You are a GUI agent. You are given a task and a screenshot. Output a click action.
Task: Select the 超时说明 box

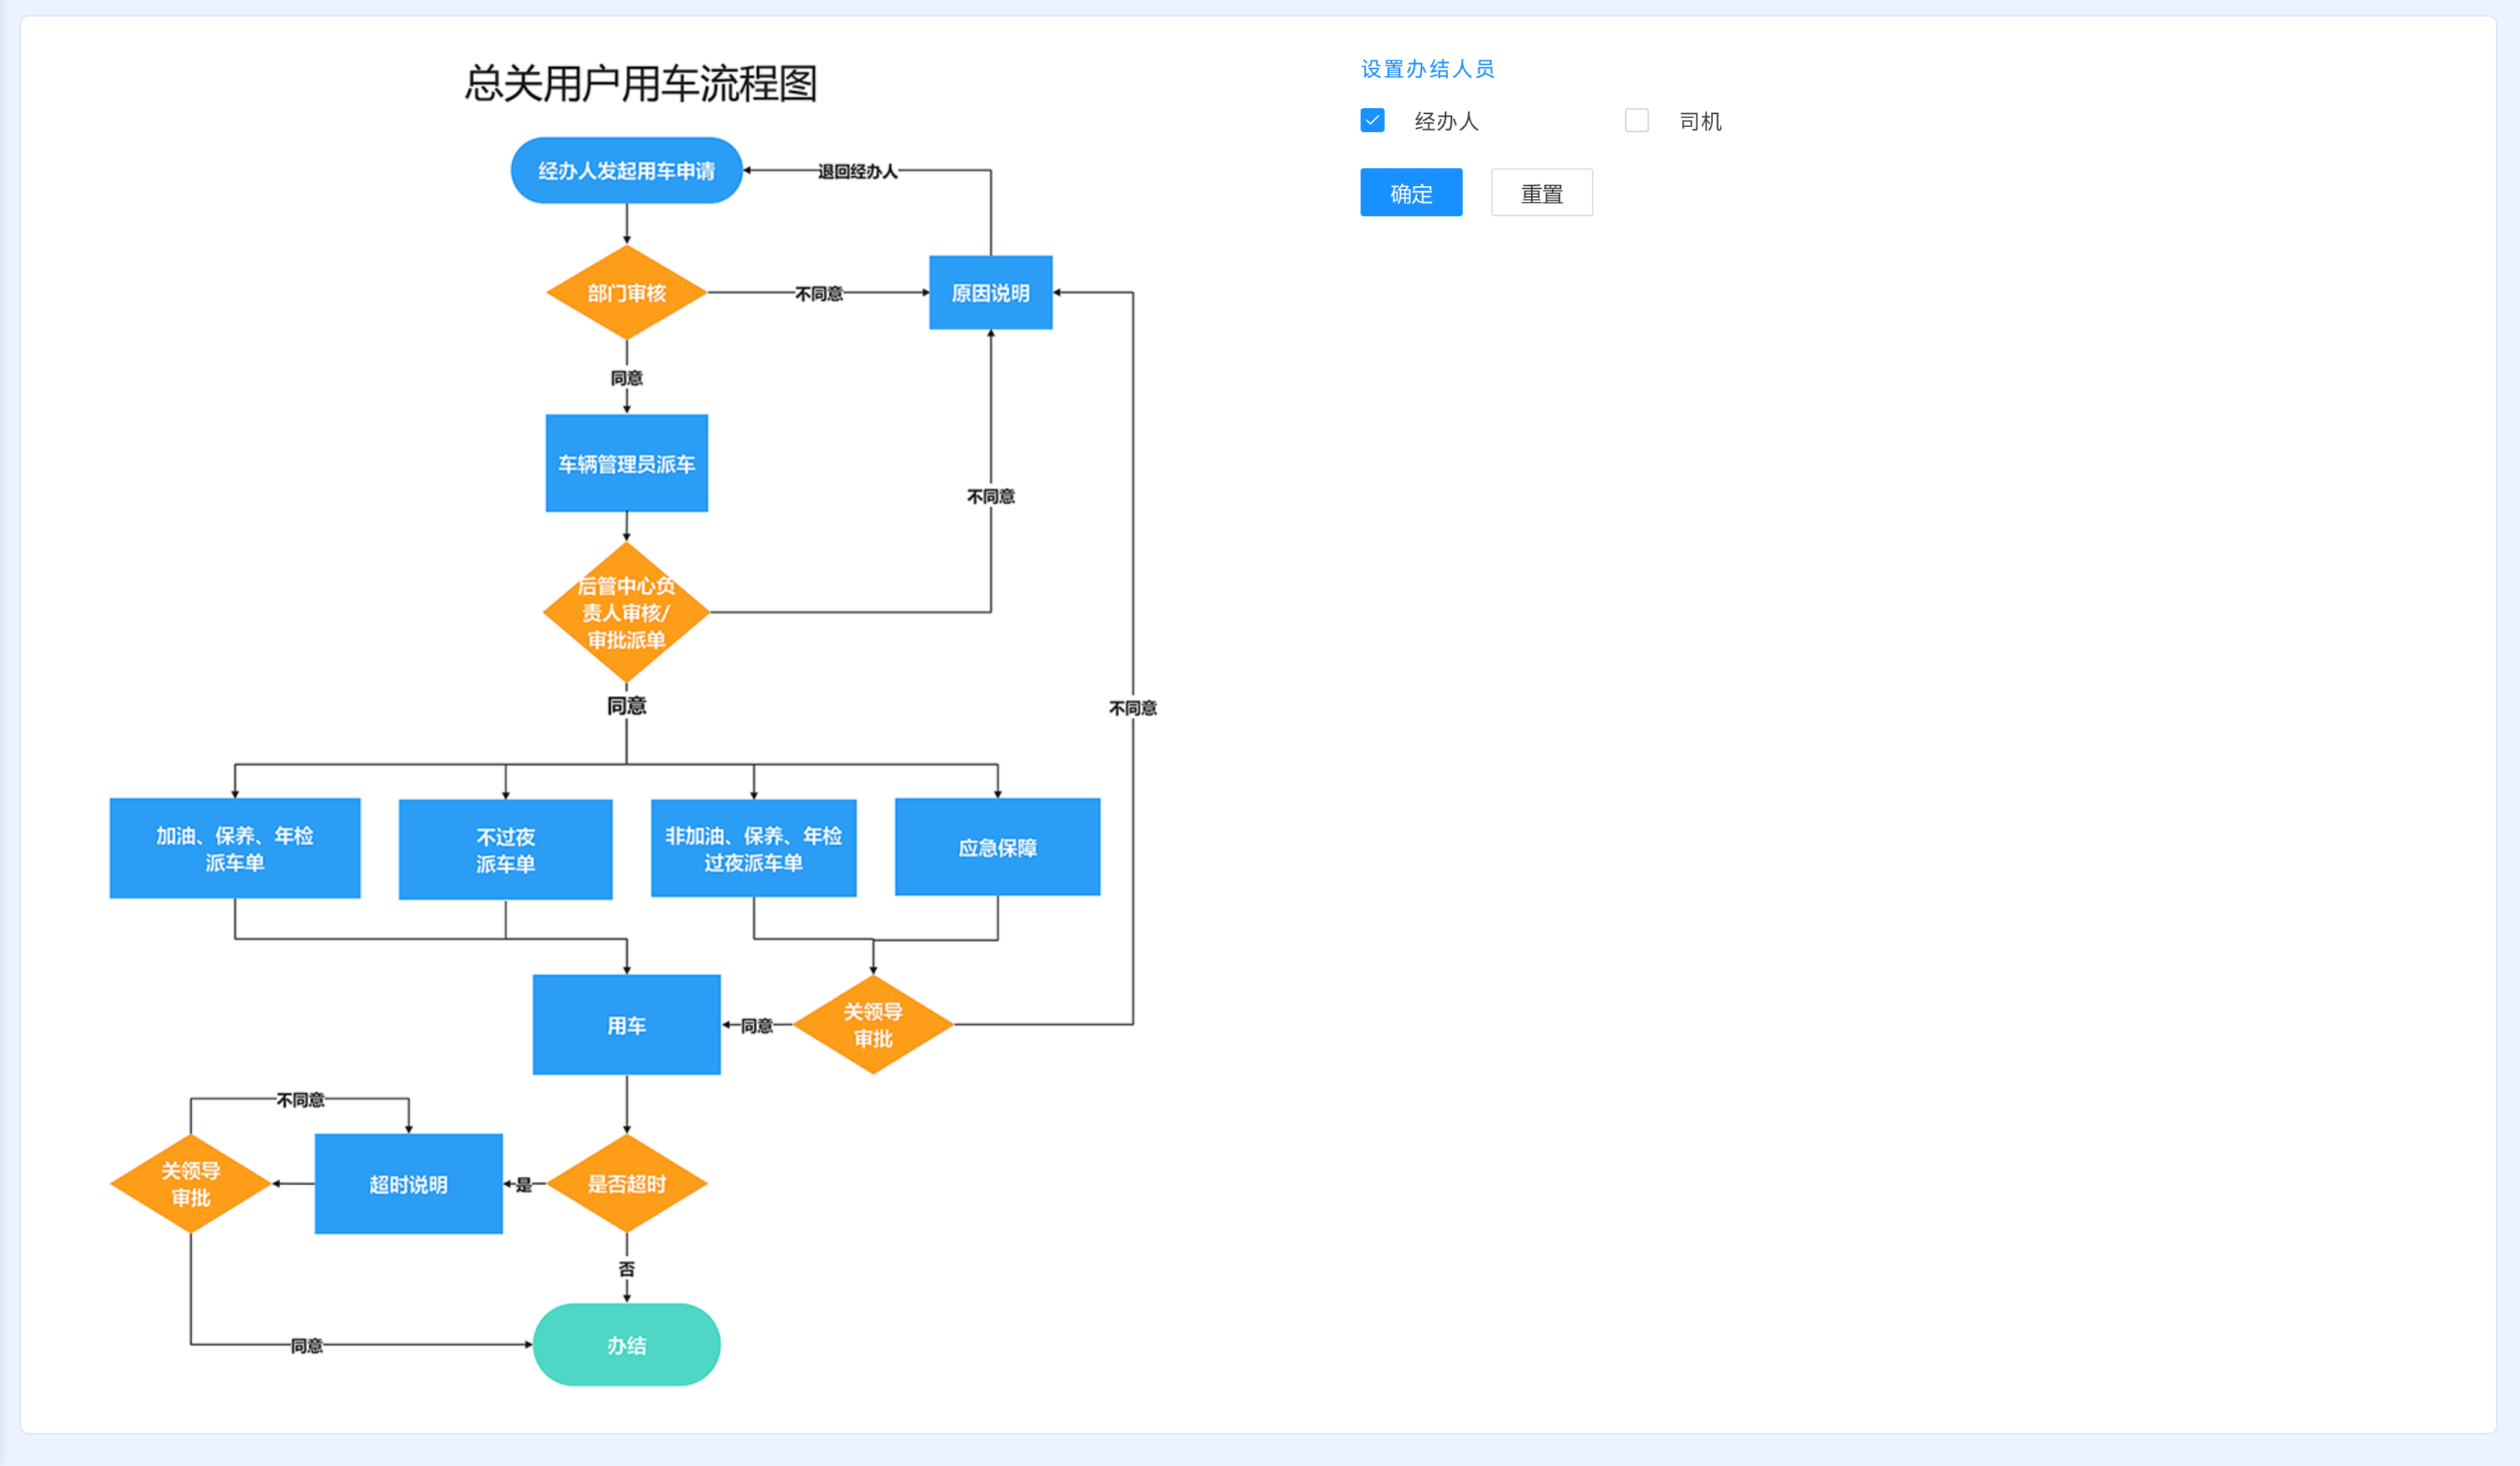coord(408,1184)
